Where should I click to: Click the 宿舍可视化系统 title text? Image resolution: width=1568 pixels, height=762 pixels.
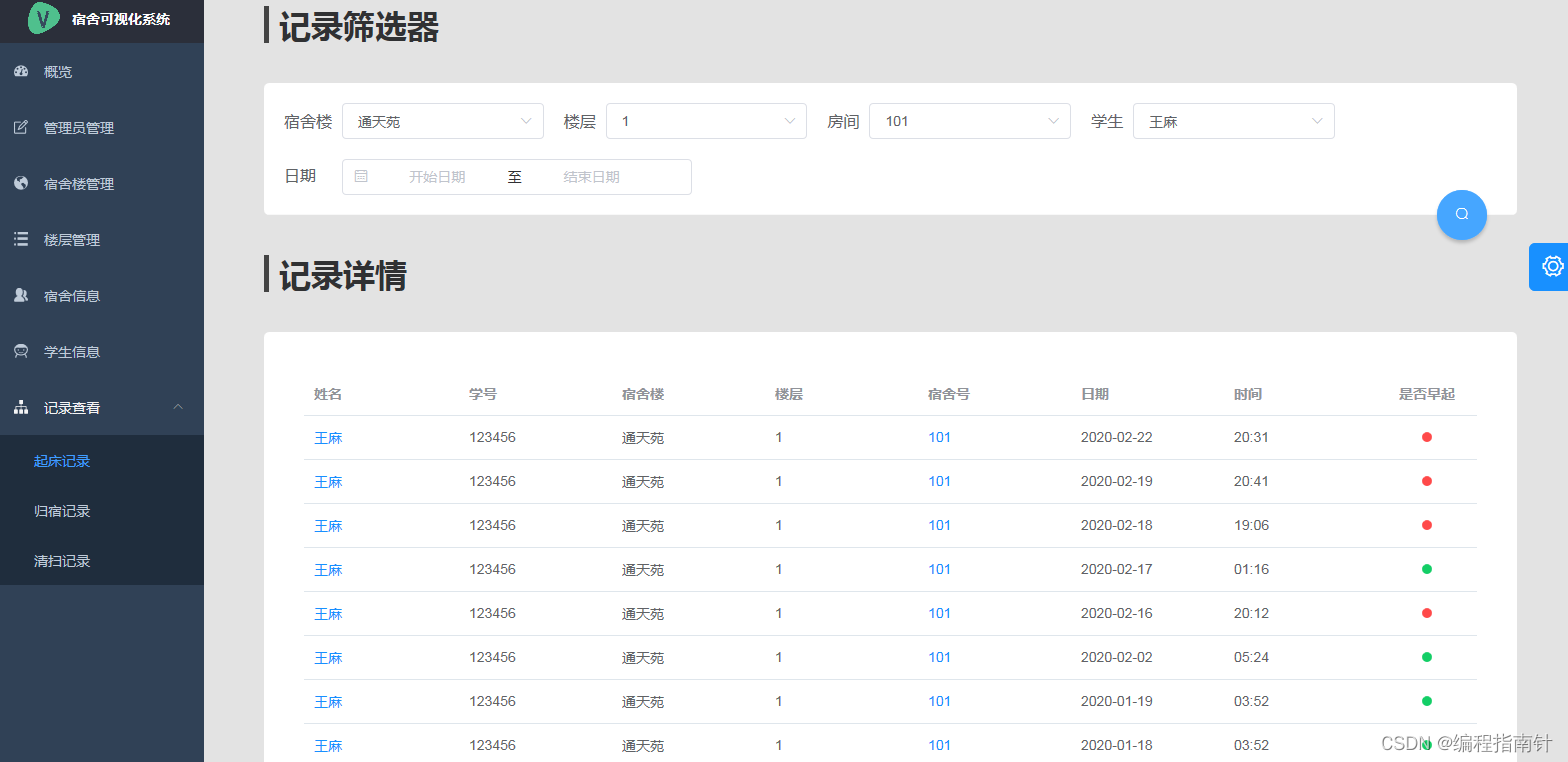121,19
